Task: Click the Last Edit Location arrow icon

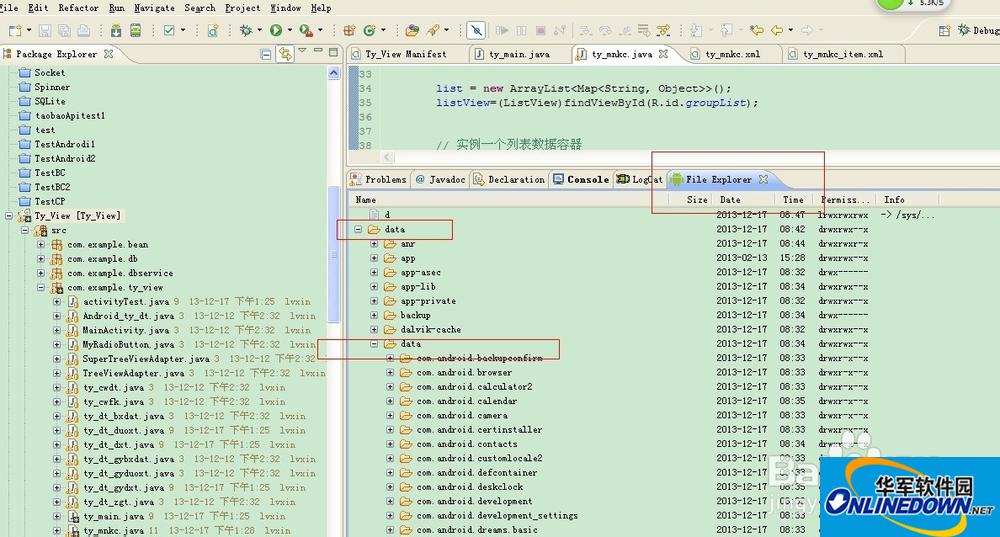Action: click(x=756, y=30)
